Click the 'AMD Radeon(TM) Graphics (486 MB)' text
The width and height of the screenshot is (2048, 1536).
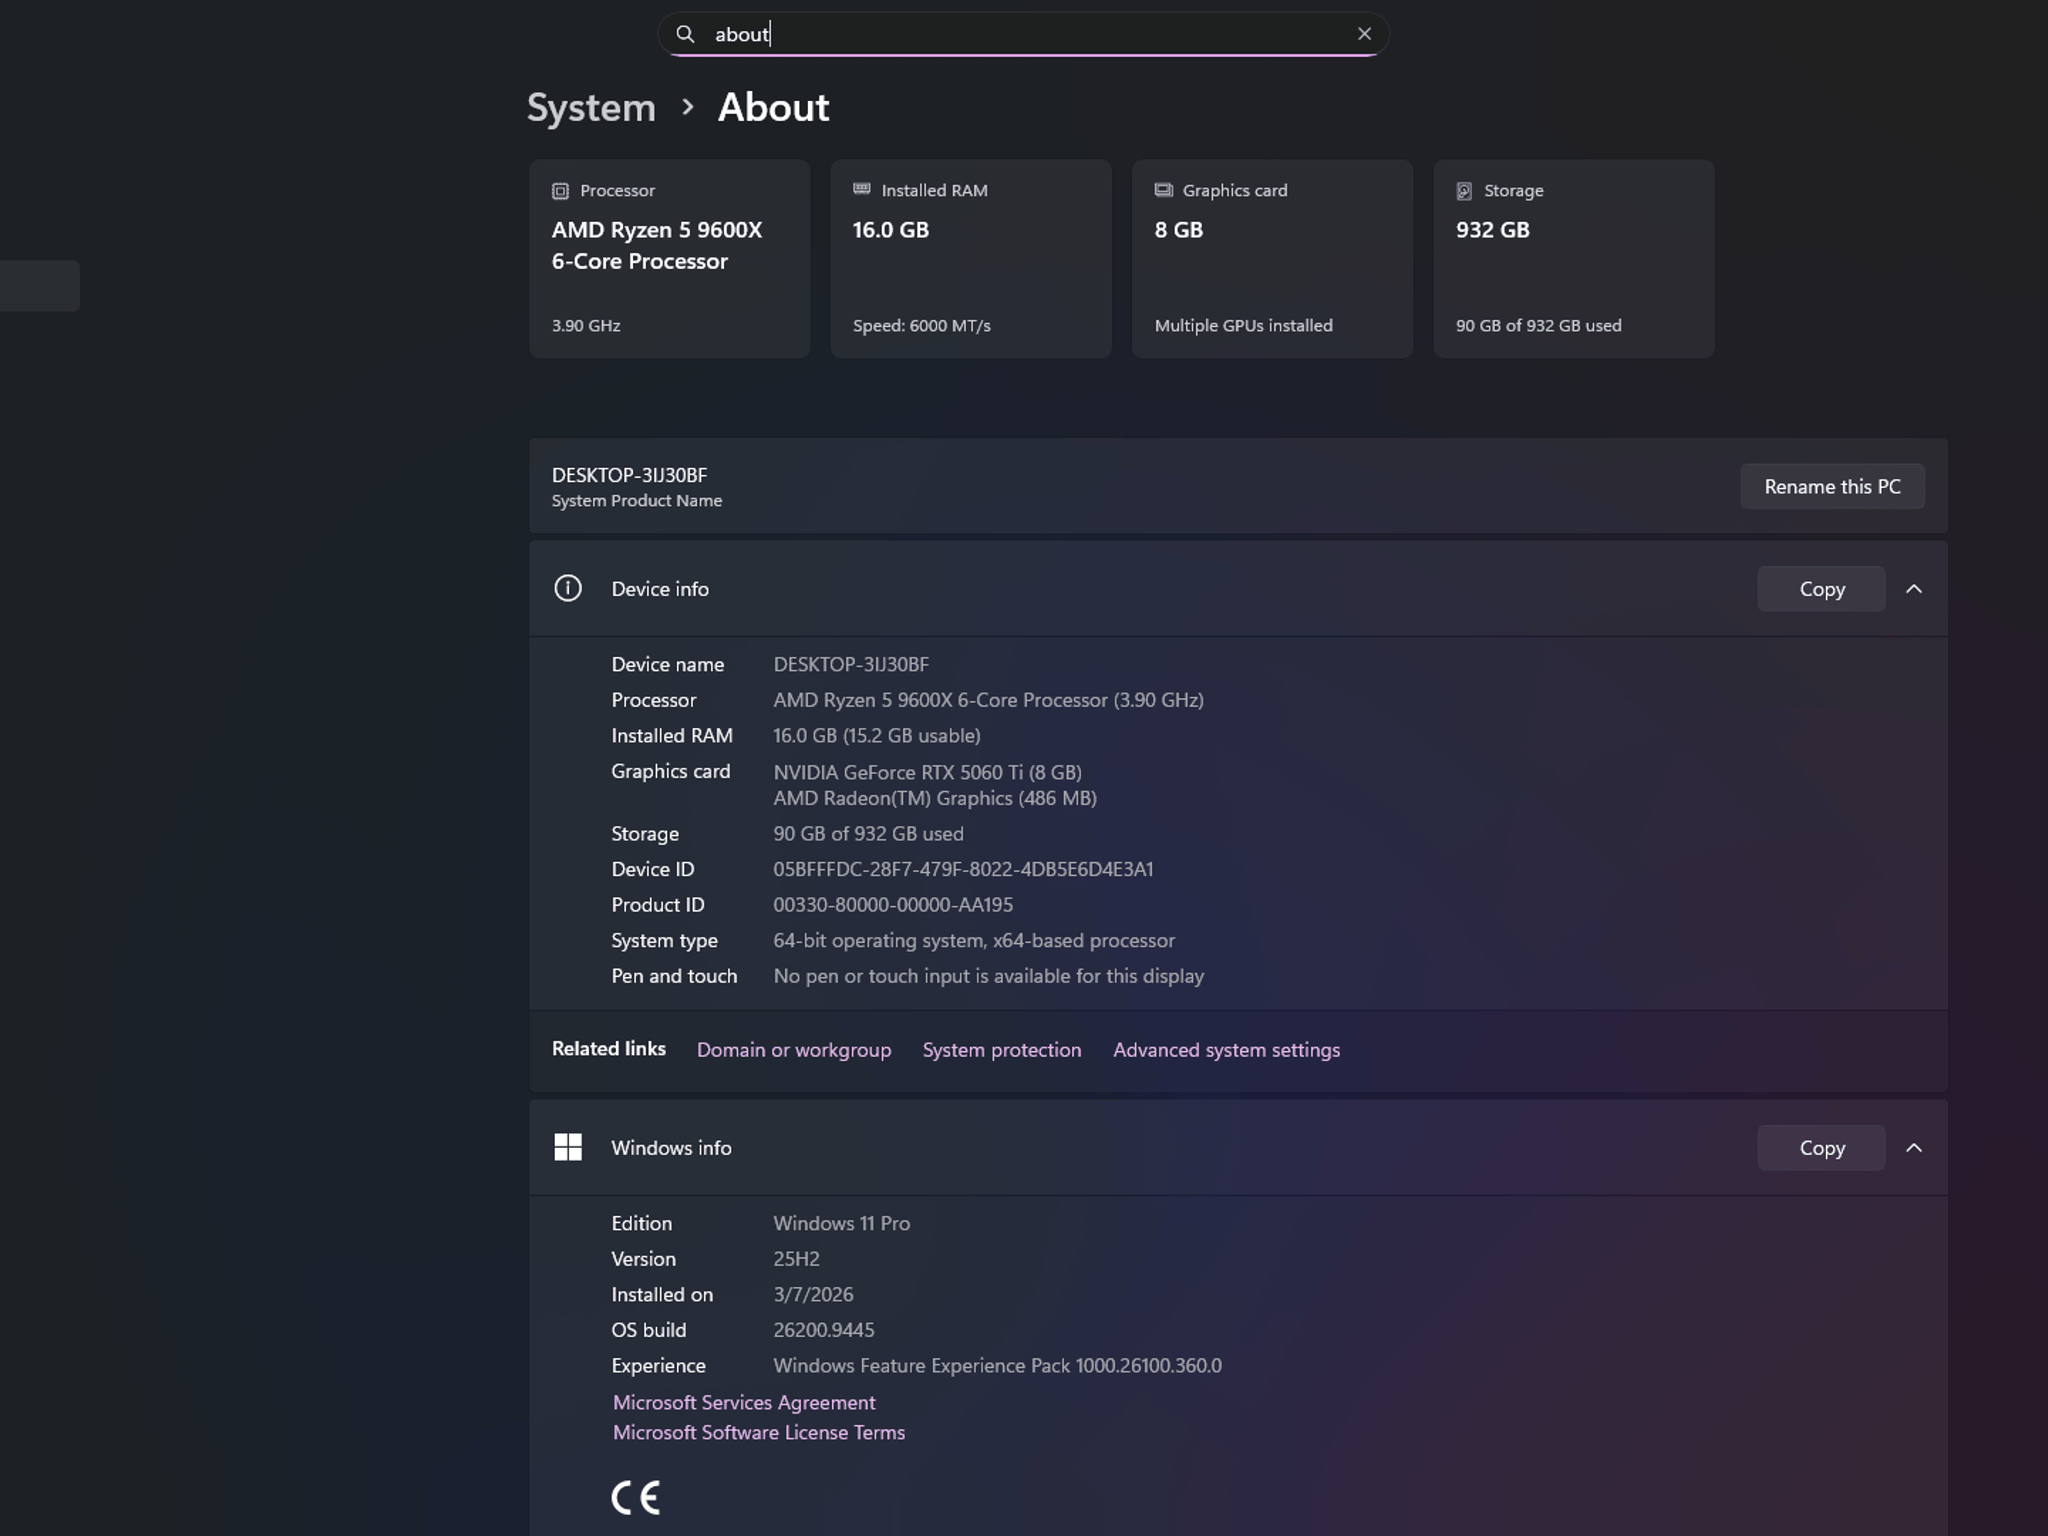[935, 798]
